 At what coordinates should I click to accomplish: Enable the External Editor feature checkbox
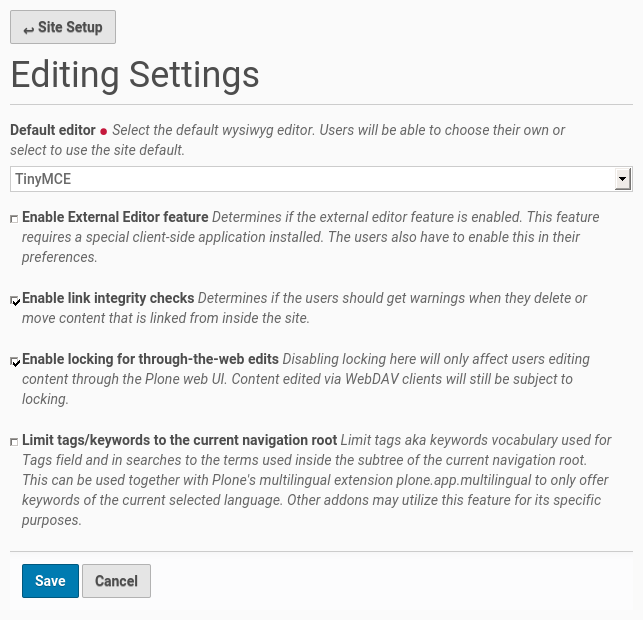14,218
